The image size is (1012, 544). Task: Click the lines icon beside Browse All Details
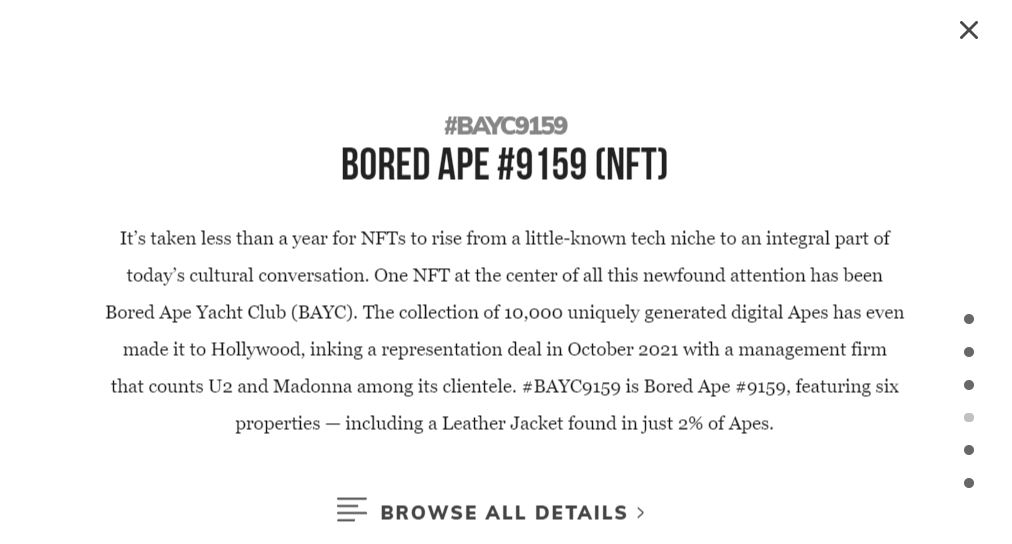(351, 510)
